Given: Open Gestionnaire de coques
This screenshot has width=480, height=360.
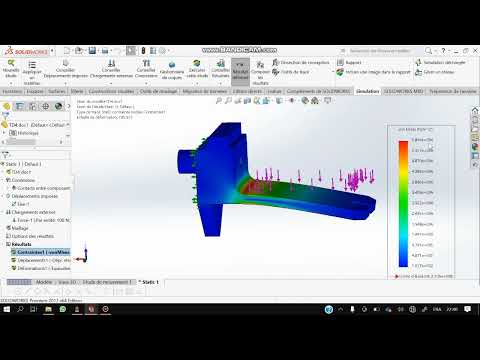Looking at the screenshot, I should pyautogui.click(x=172, y=70).
